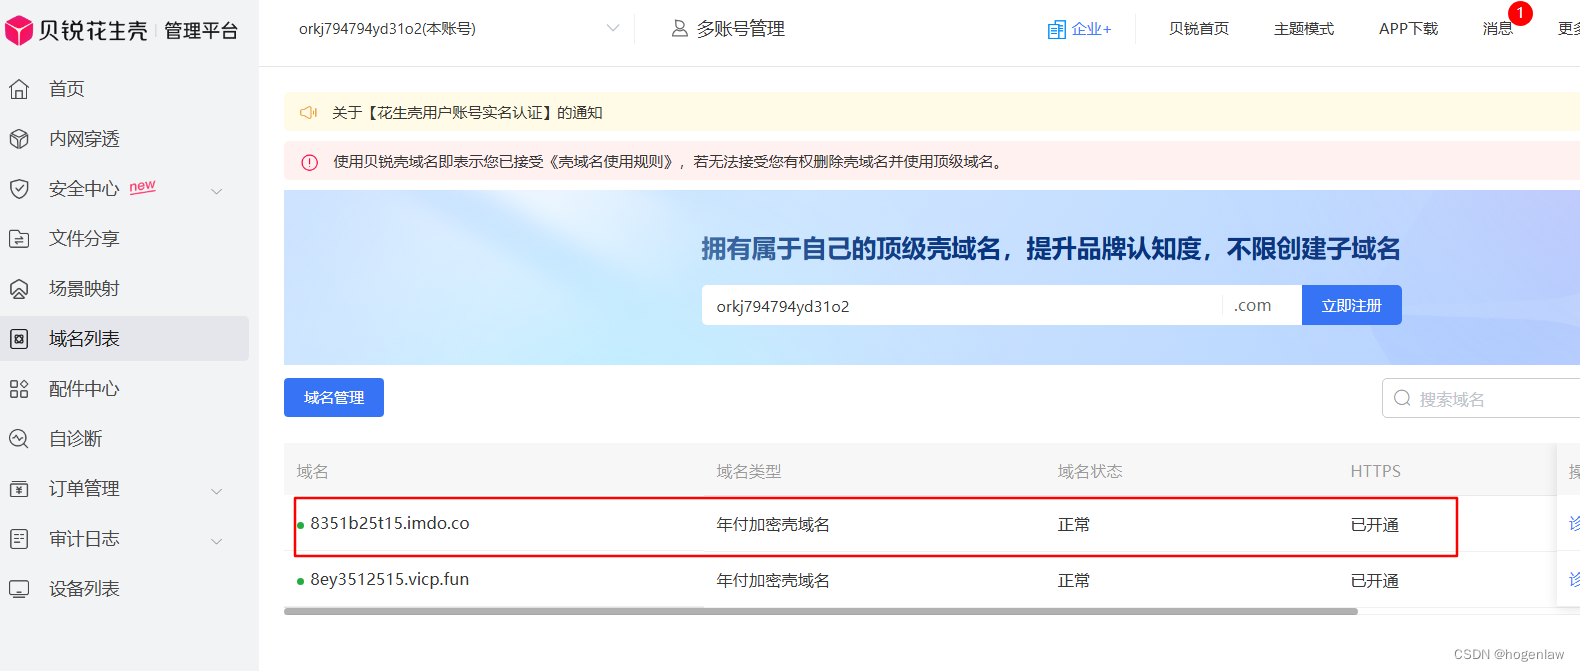Click domain 8351b25t15.imdo.co
The height and width of the screenshot is (671, 1580).
390,523
